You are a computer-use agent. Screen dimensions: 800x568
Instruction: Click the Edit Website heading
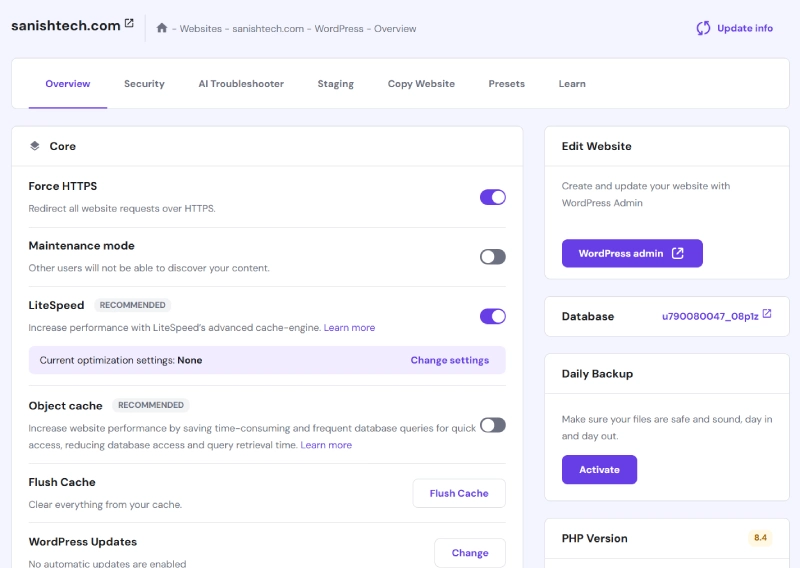[596, 146]
